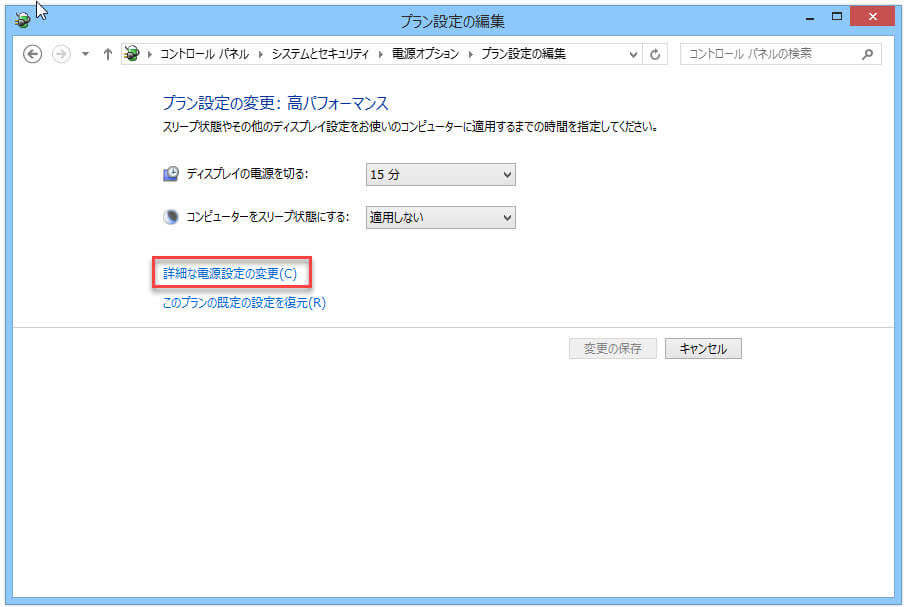The height and width of the screenshot is (607, 904).
Task: Click the forward navigation arrow
Action: point(61,54)
